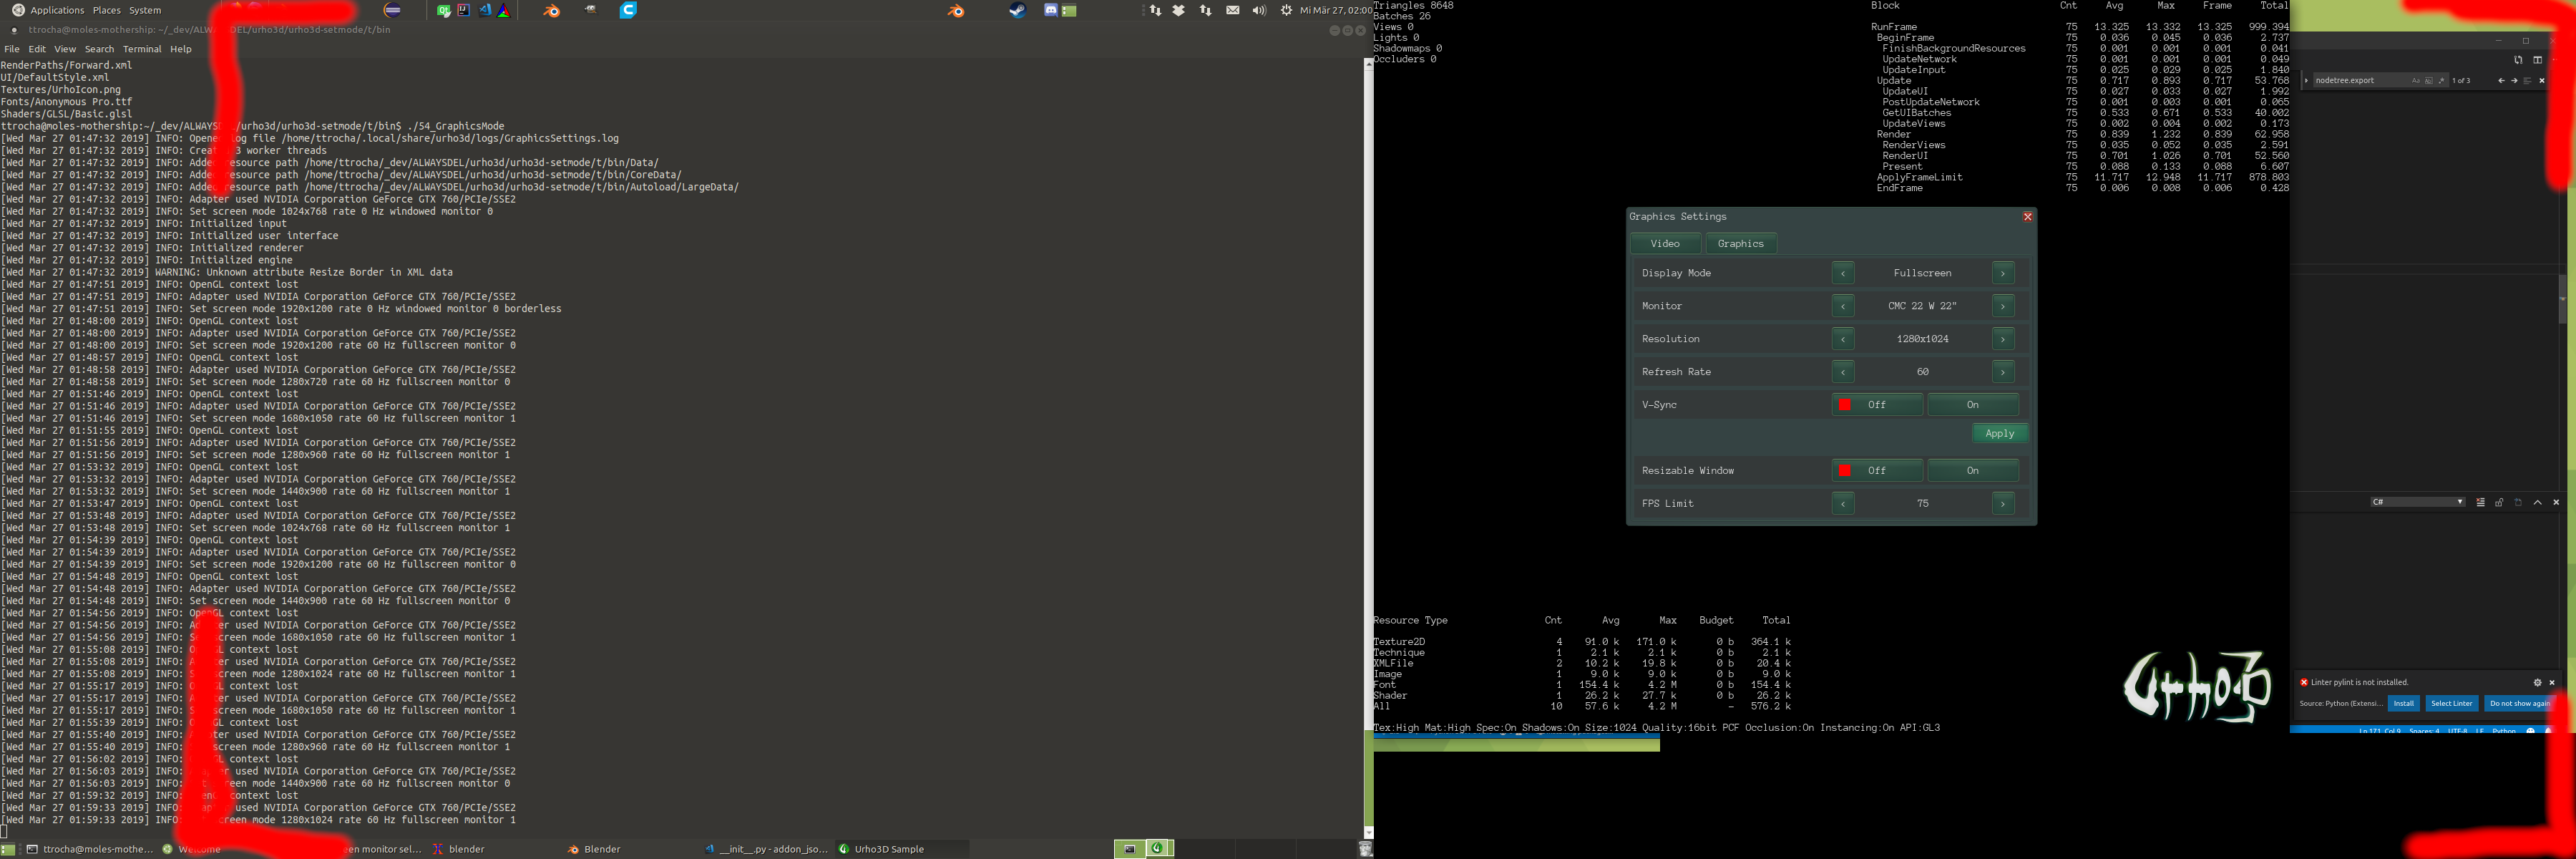The image size is (2576, 859).
Task: Open source control changes icon in VS Code
Action: click(2518, 60)
